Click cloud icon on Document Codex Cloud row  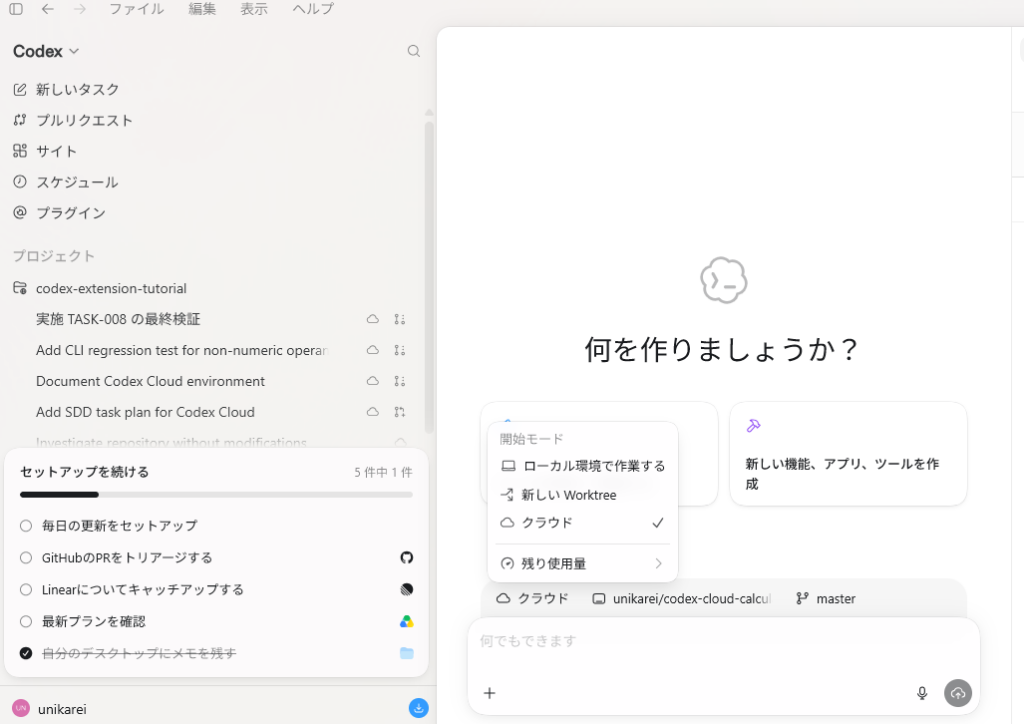(372, 381)
